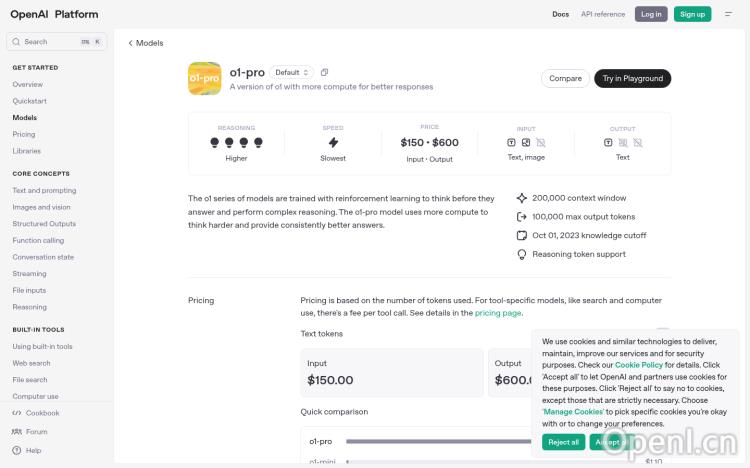Viewport: 750px width, 468px height.
Task: Go back via the Models chevron
Action: pyautogui.click(x=130, y=43)
